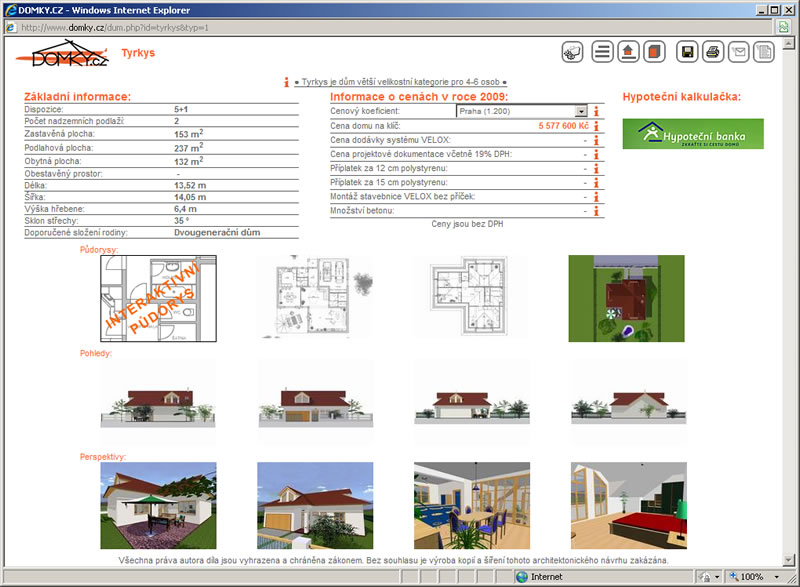The image size is (800, 587).
Task: Click the Hypoteční banka banner
Action: coord(693,134)
